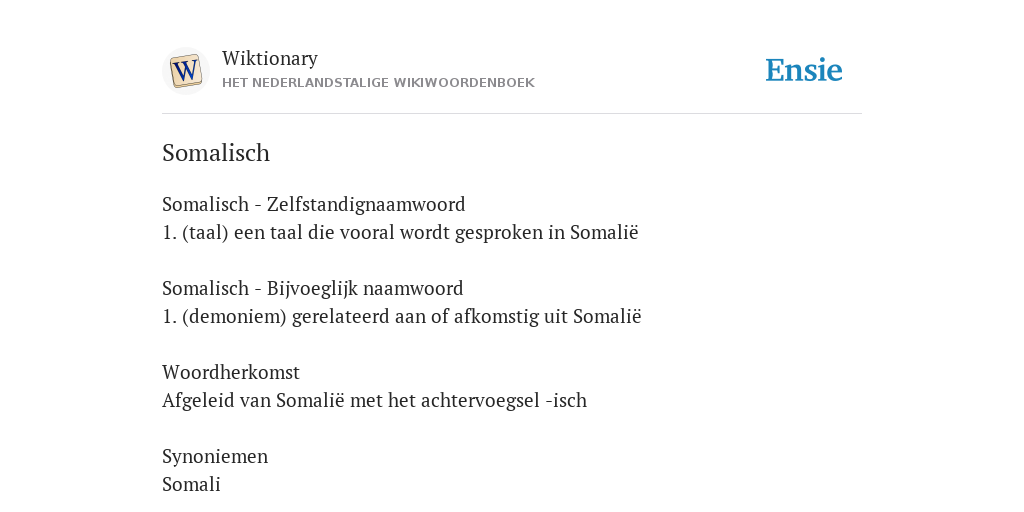Click the Wiktionary source title
The width and height of the screenshot is (1024, 512).
[x=270, y=58]
